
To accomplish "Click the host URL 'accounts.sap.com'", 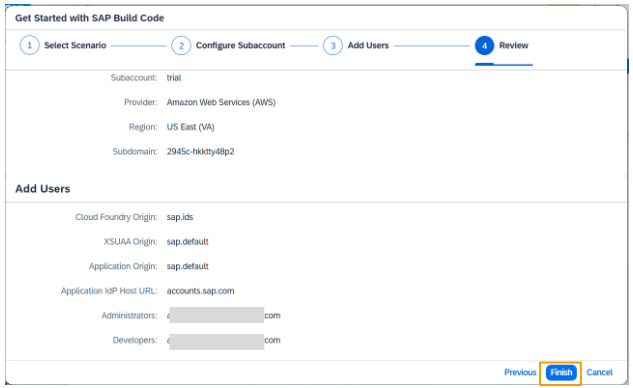I will [x=201, y=291].
